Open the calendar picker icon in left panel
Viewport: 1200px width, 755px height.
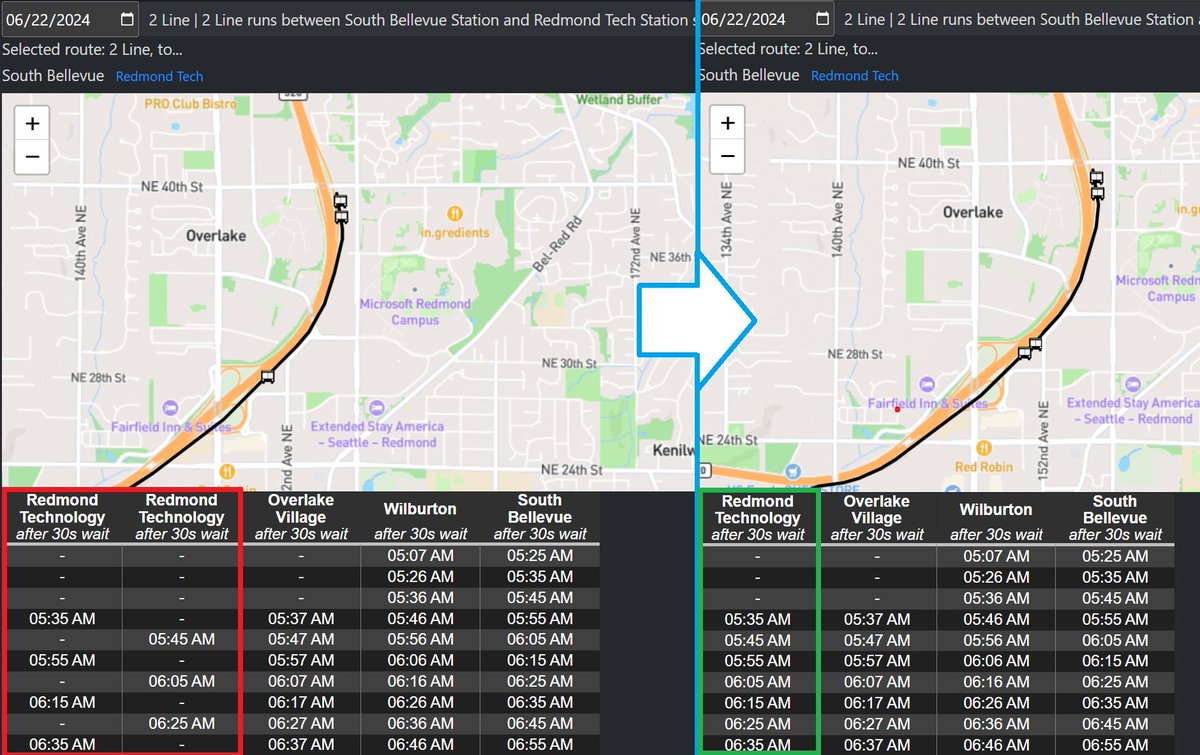[x=126, y=19]
